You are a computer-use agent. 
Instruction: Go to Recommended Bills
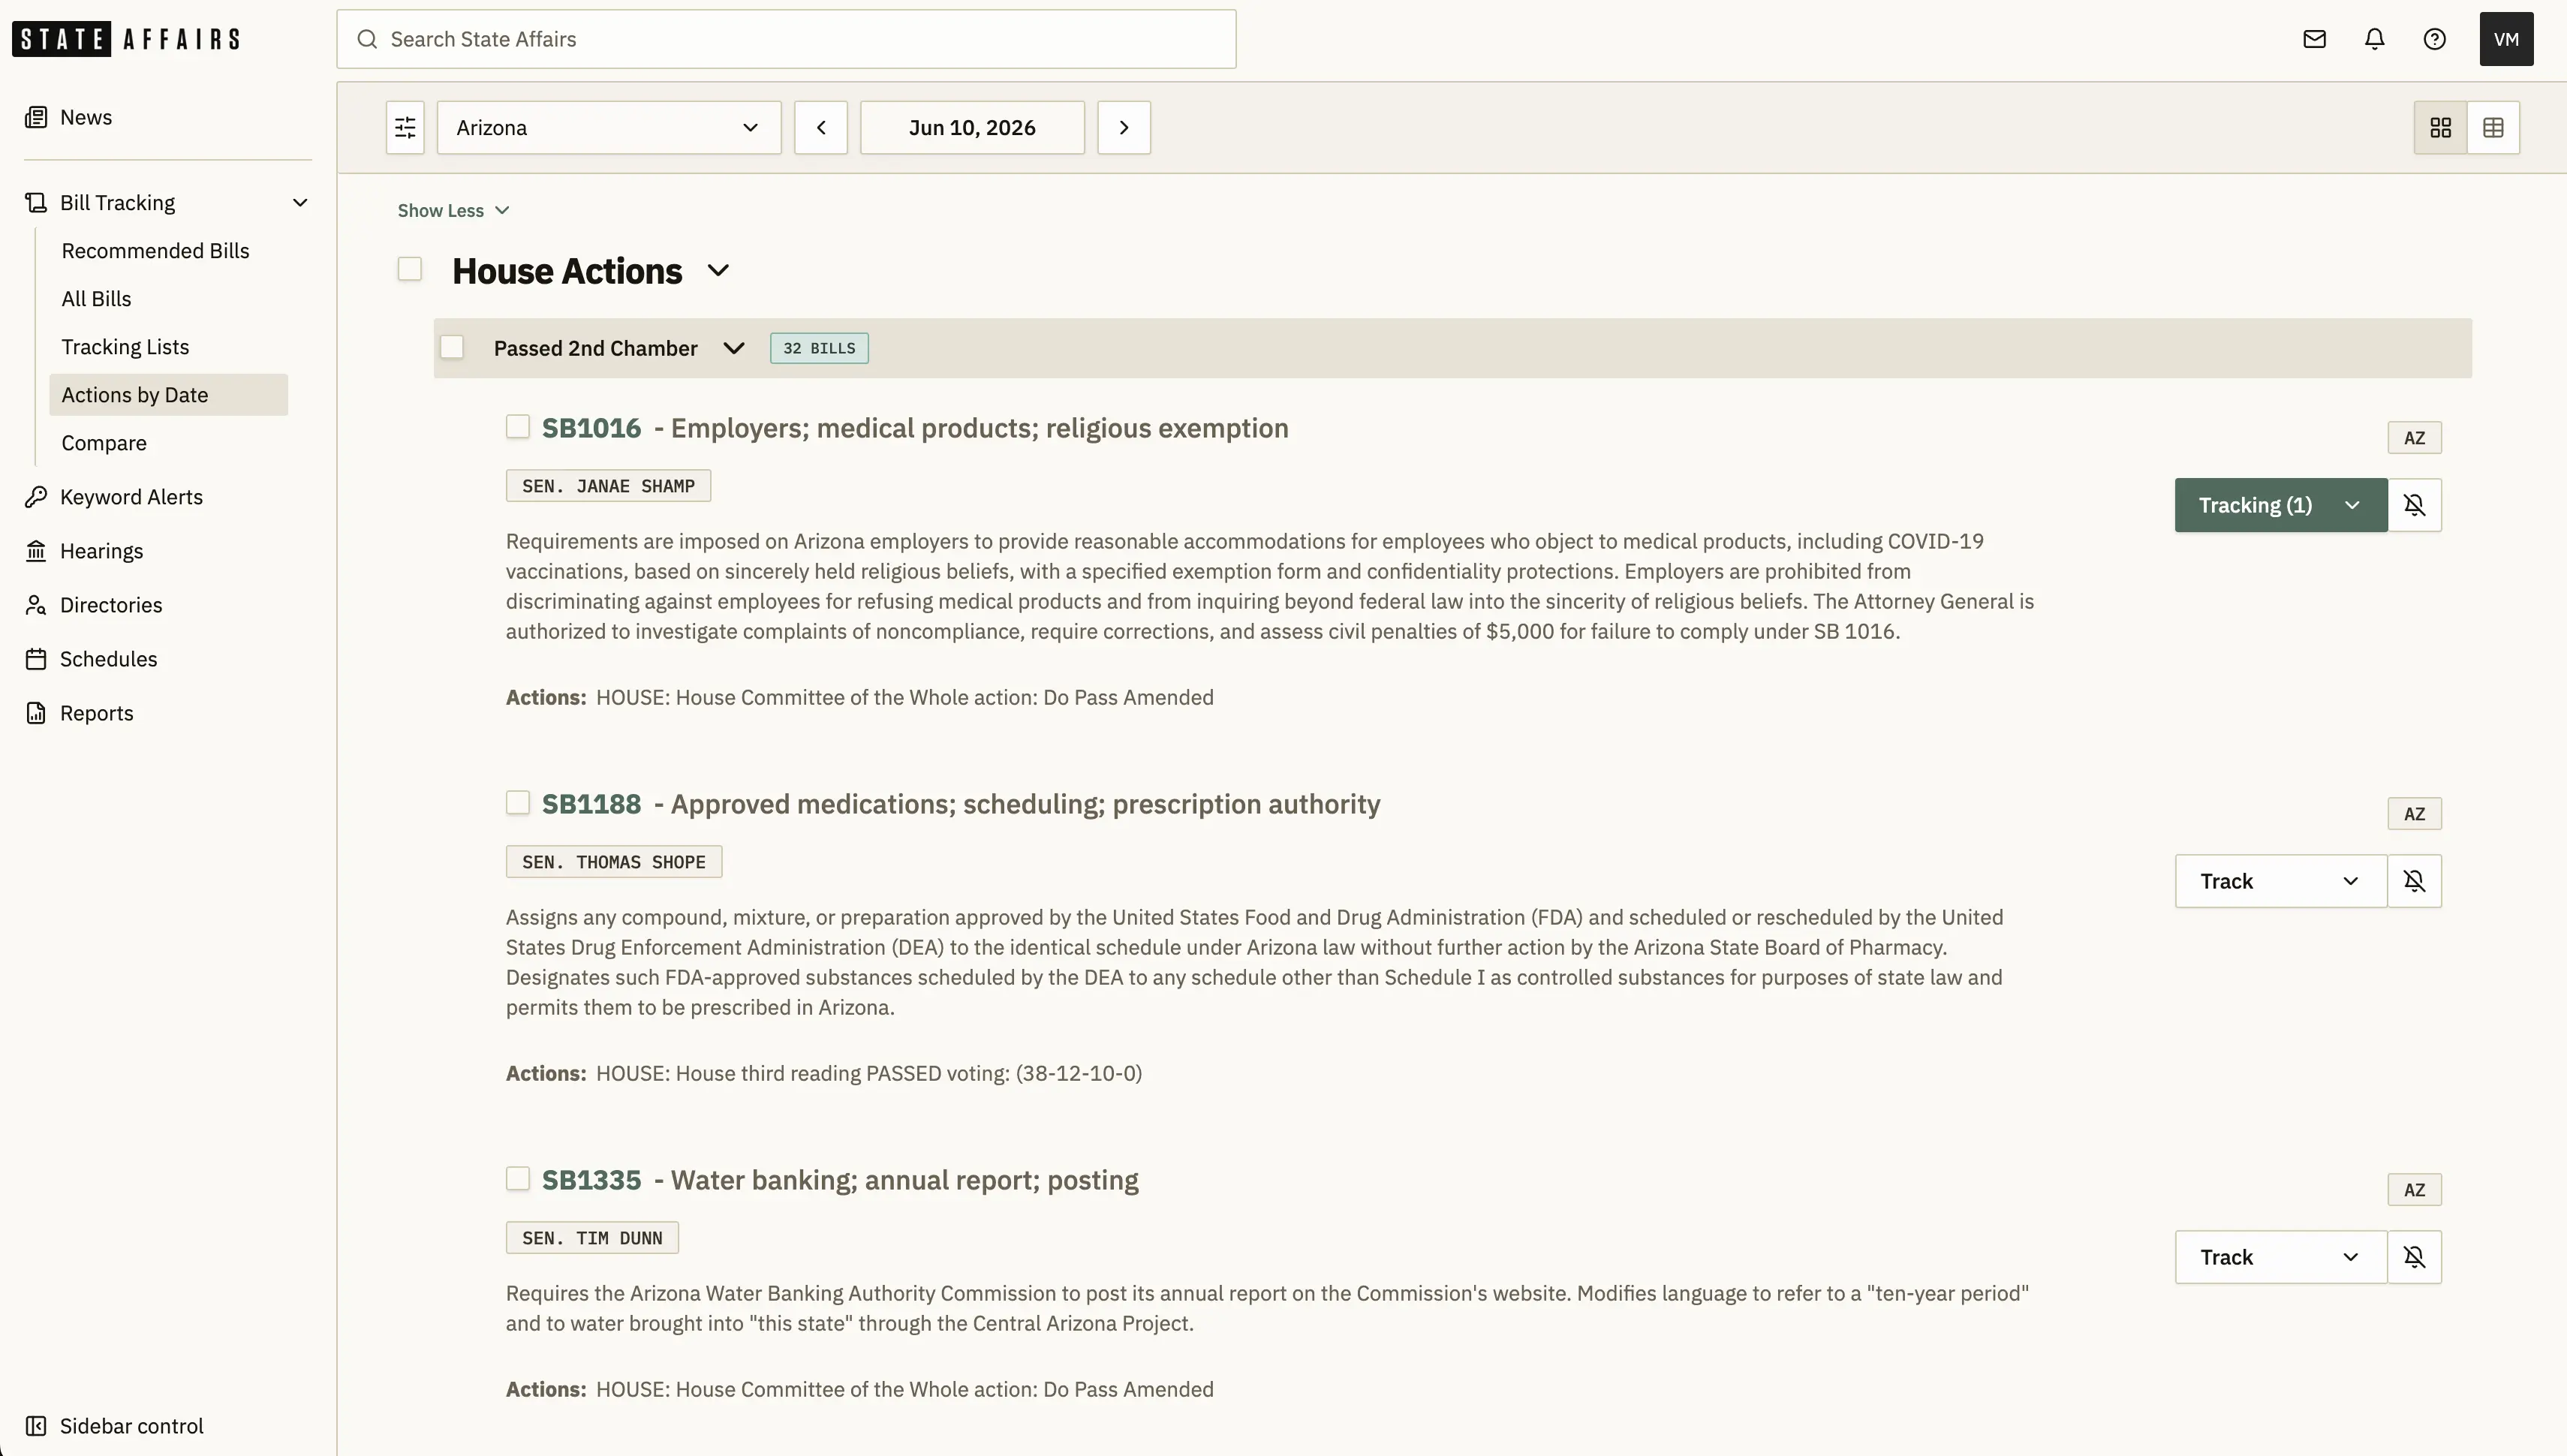click(x=155, y=251)
